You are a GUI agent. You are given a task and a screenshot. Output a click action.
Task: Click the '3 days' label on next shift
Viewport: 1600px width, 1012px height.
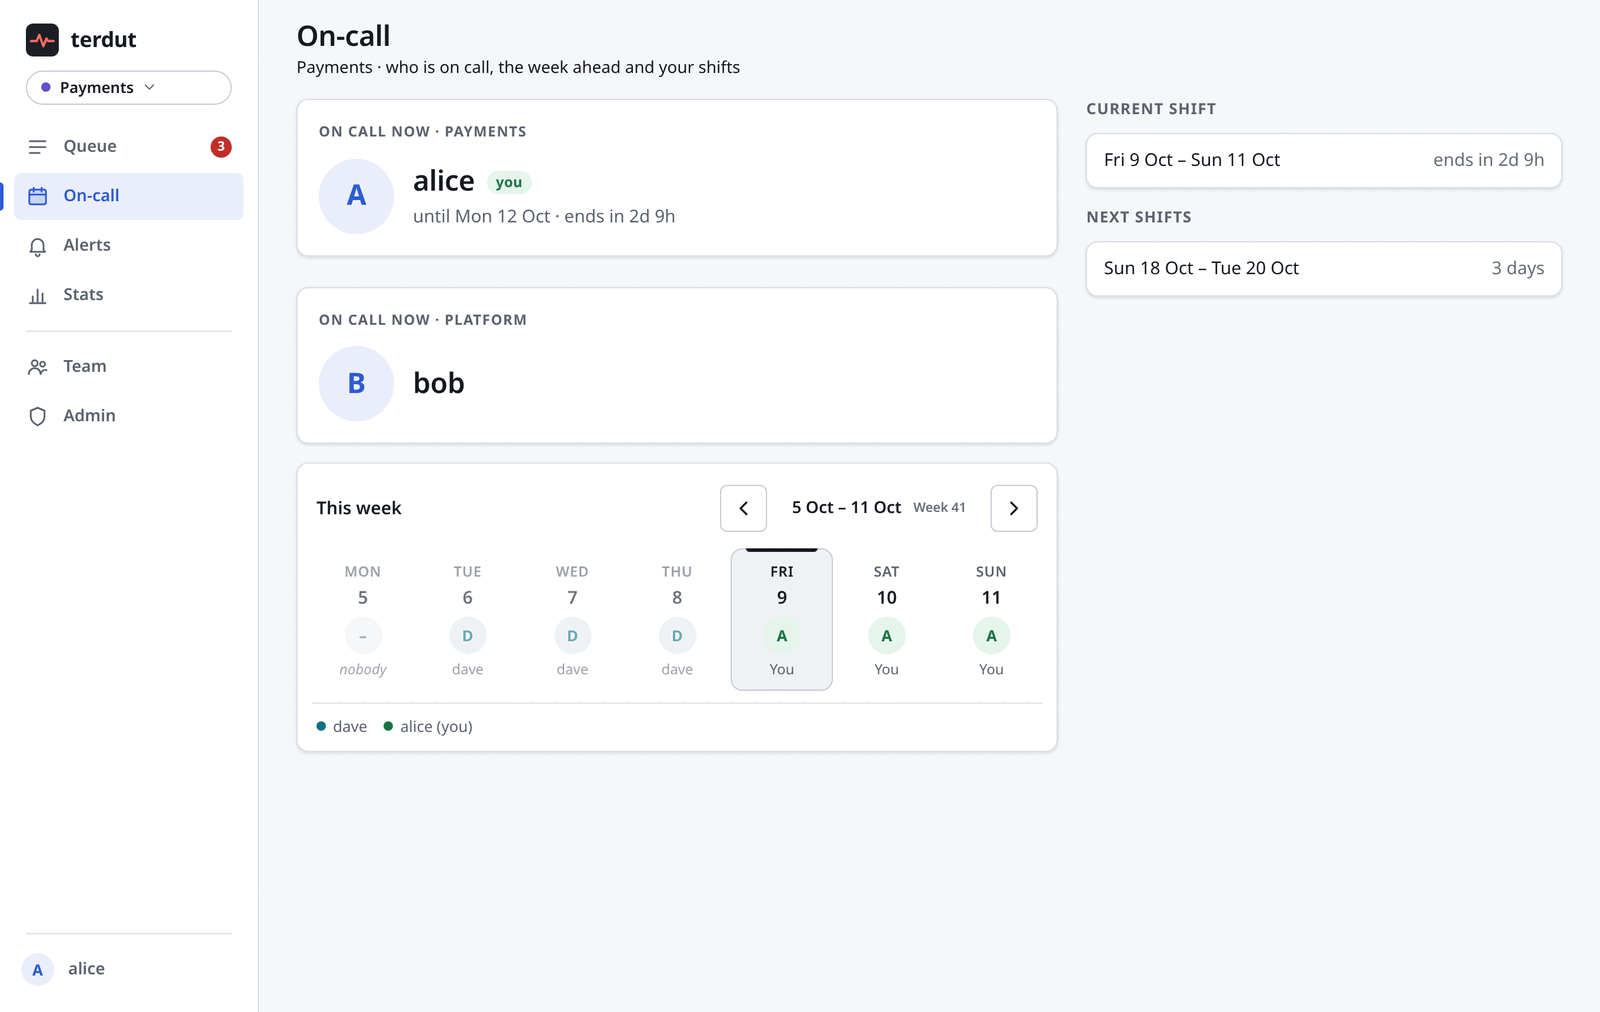1518,268
